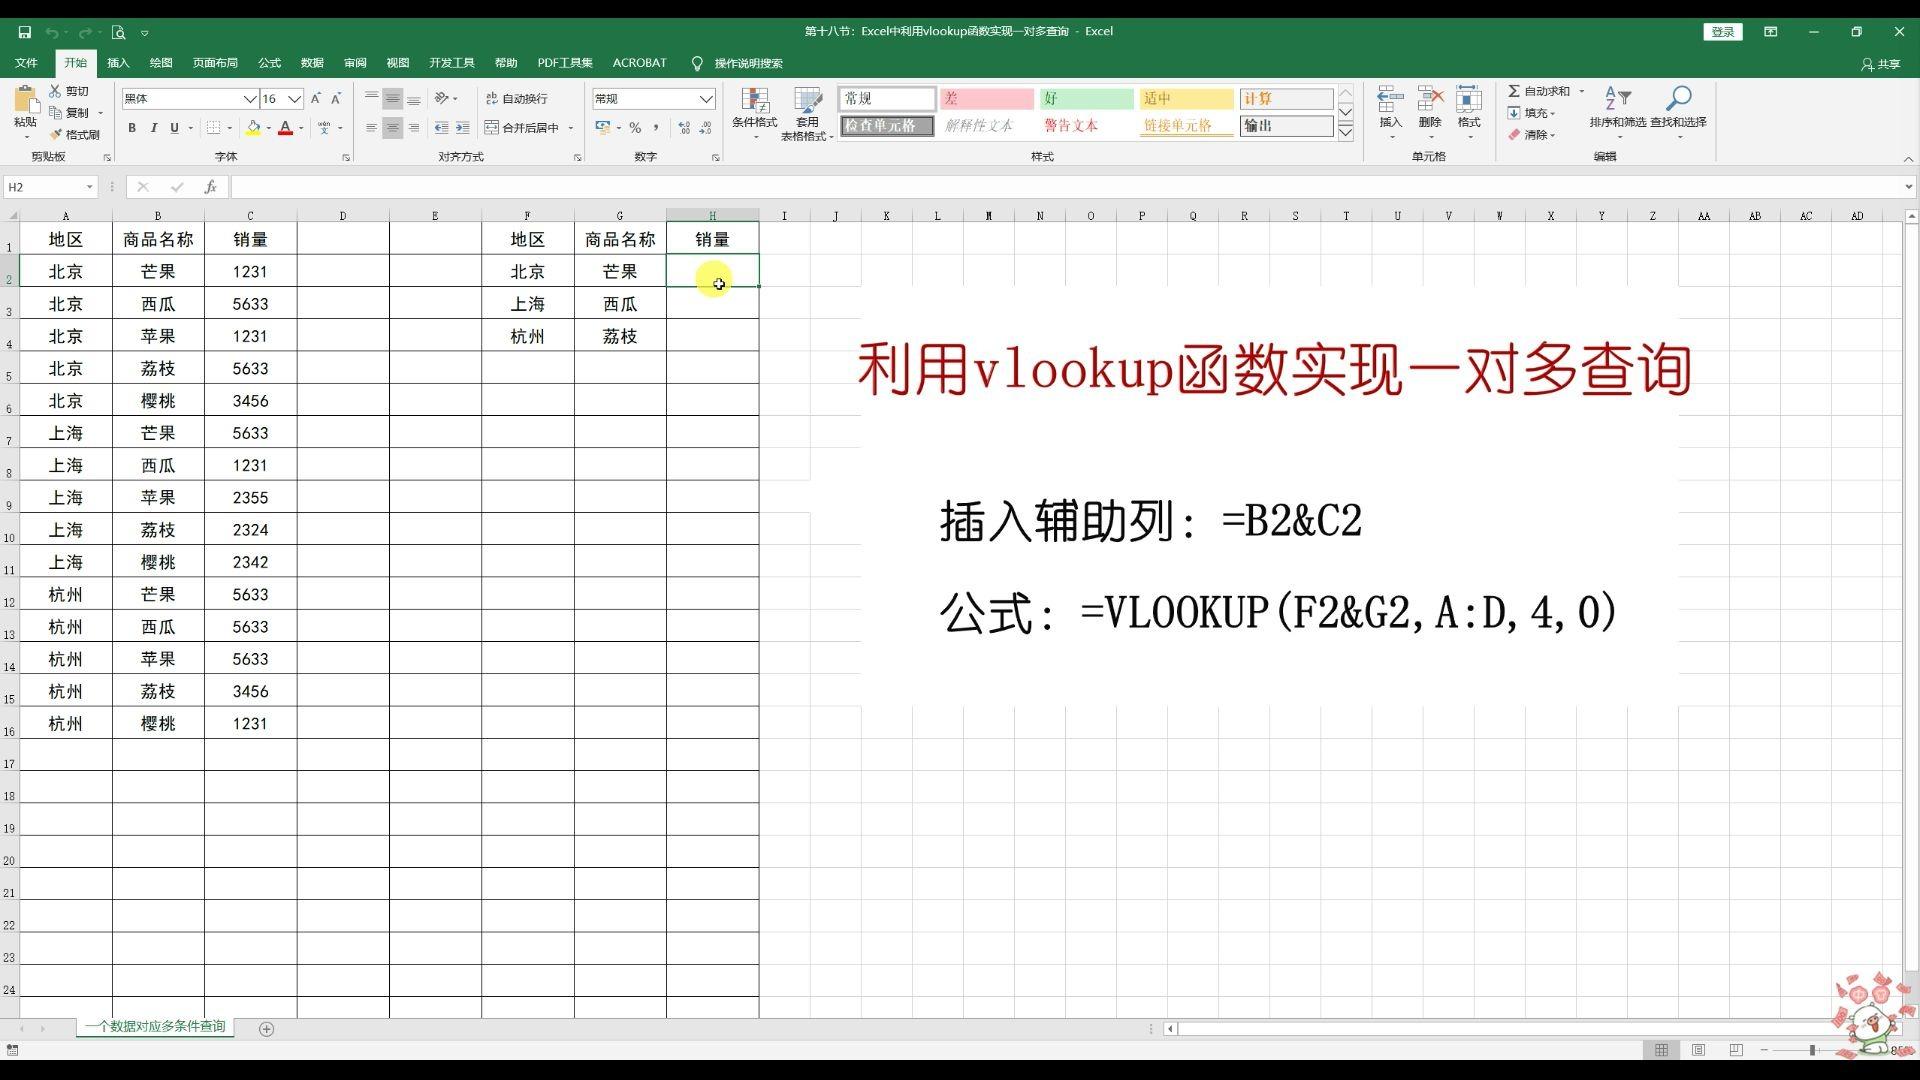Click the Delete cells icon
This screenshot has height=1080, width=1920.
pos(1430,100)
